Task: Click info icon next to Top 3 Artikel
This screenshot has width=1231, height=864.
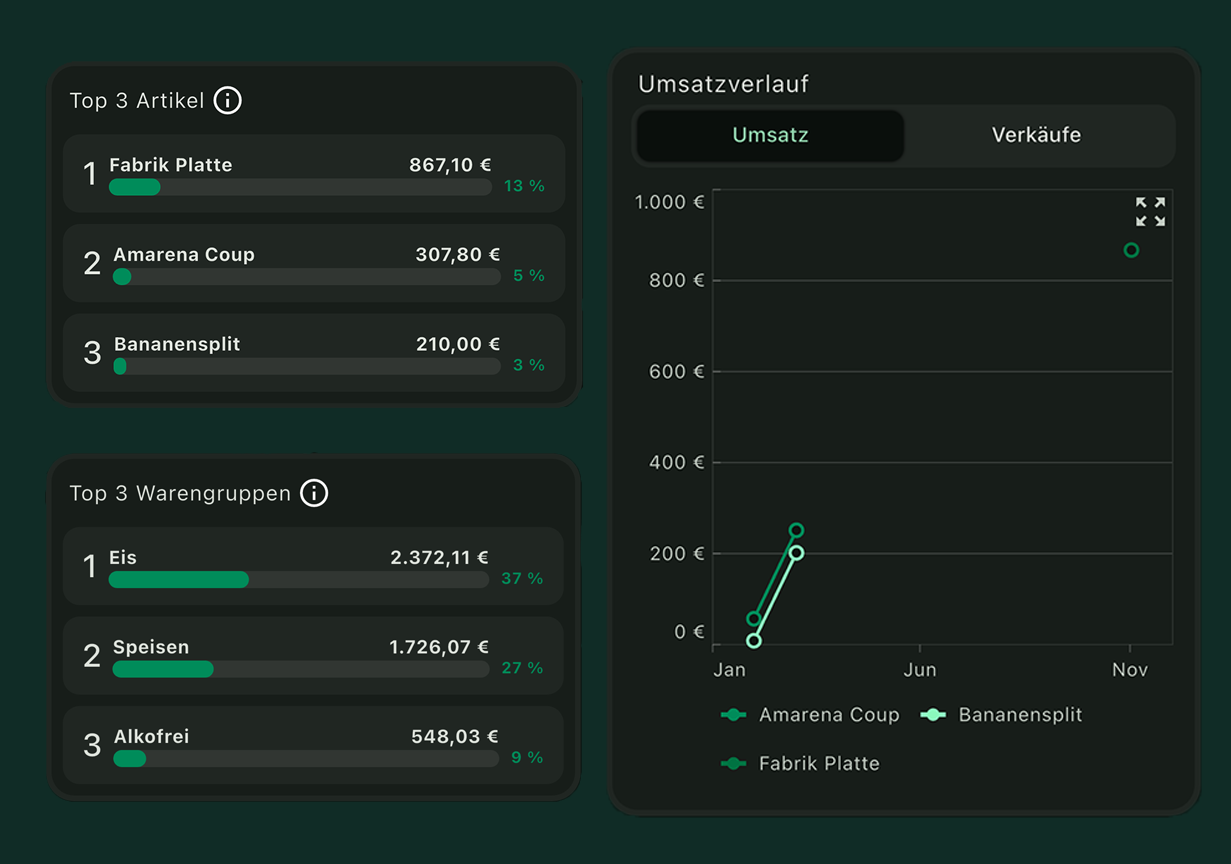Action: pos(228,101)
